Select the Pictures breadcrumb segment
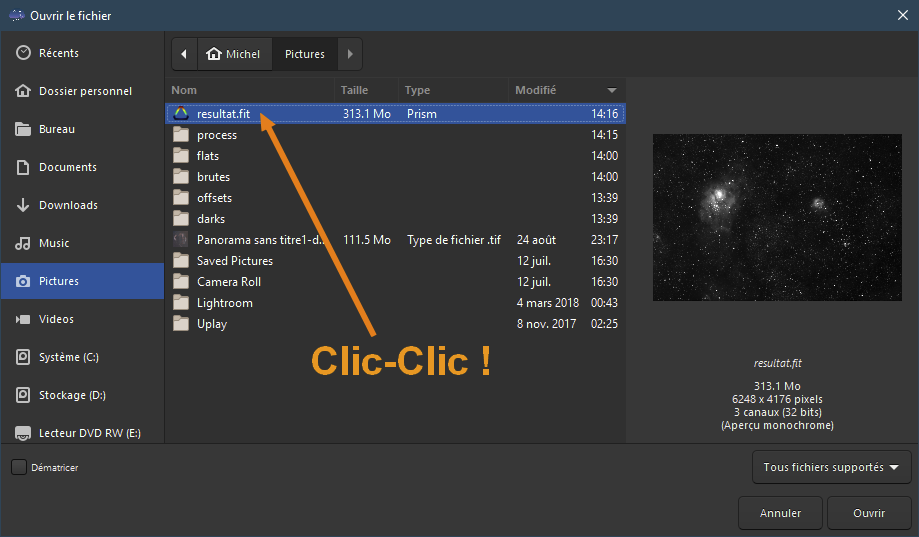This screenshot has width=919, height=537. (305, 54)
